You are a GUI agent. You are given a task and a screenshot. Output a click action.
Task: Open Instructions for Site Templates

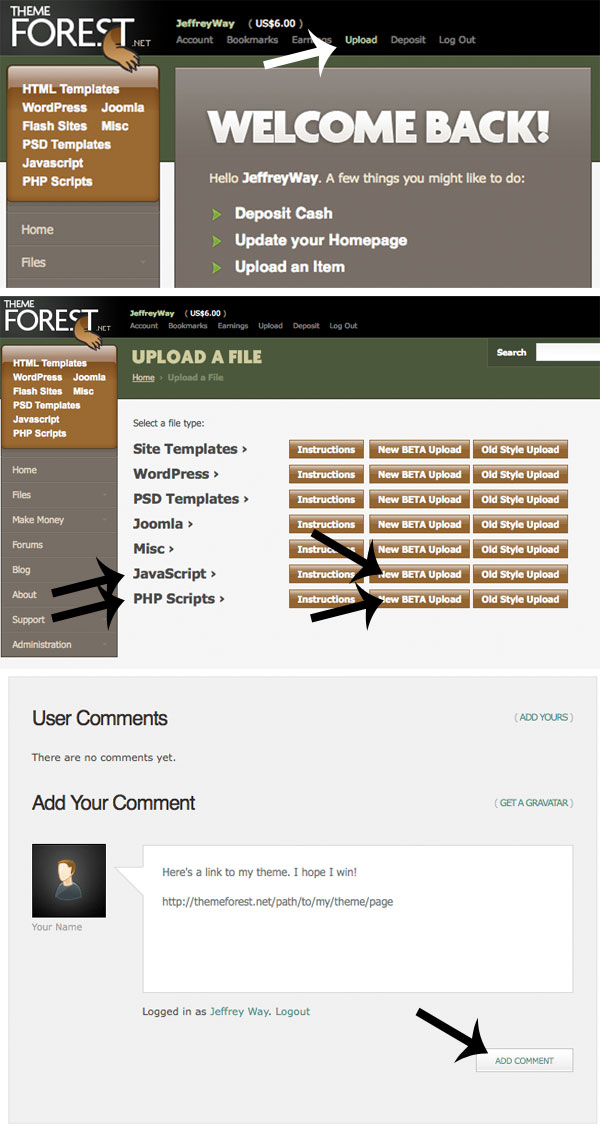(326, 449)
